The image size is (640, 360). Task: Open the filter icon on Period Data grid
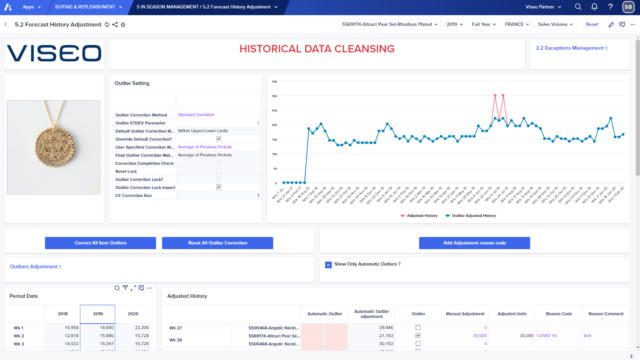(125, 288)
